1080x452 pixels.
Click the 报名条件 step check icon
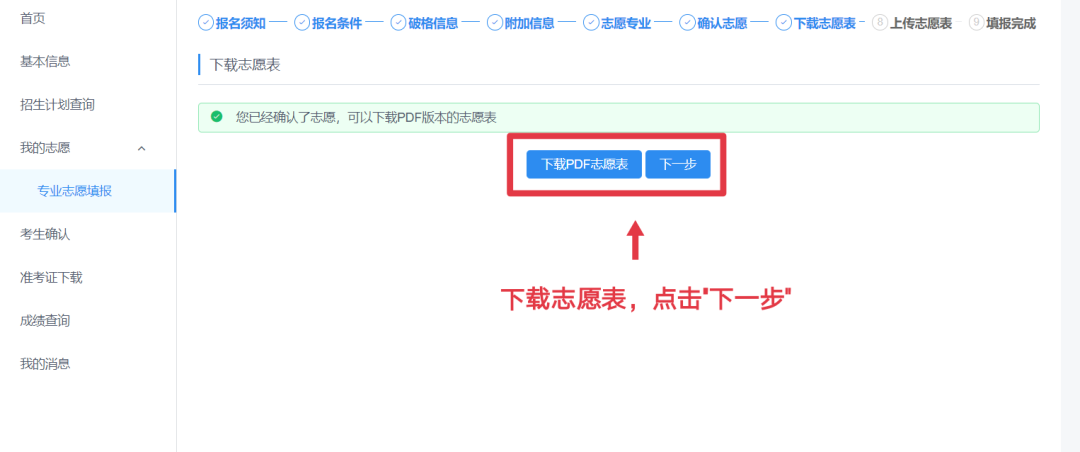[302, 23]
